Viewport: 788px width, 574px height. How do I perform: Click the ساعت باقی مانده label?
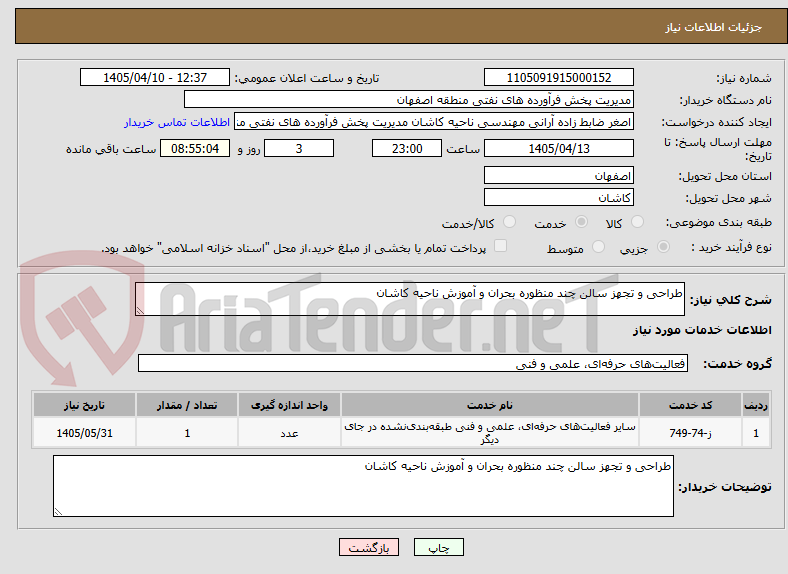click(x=111, y=149)
